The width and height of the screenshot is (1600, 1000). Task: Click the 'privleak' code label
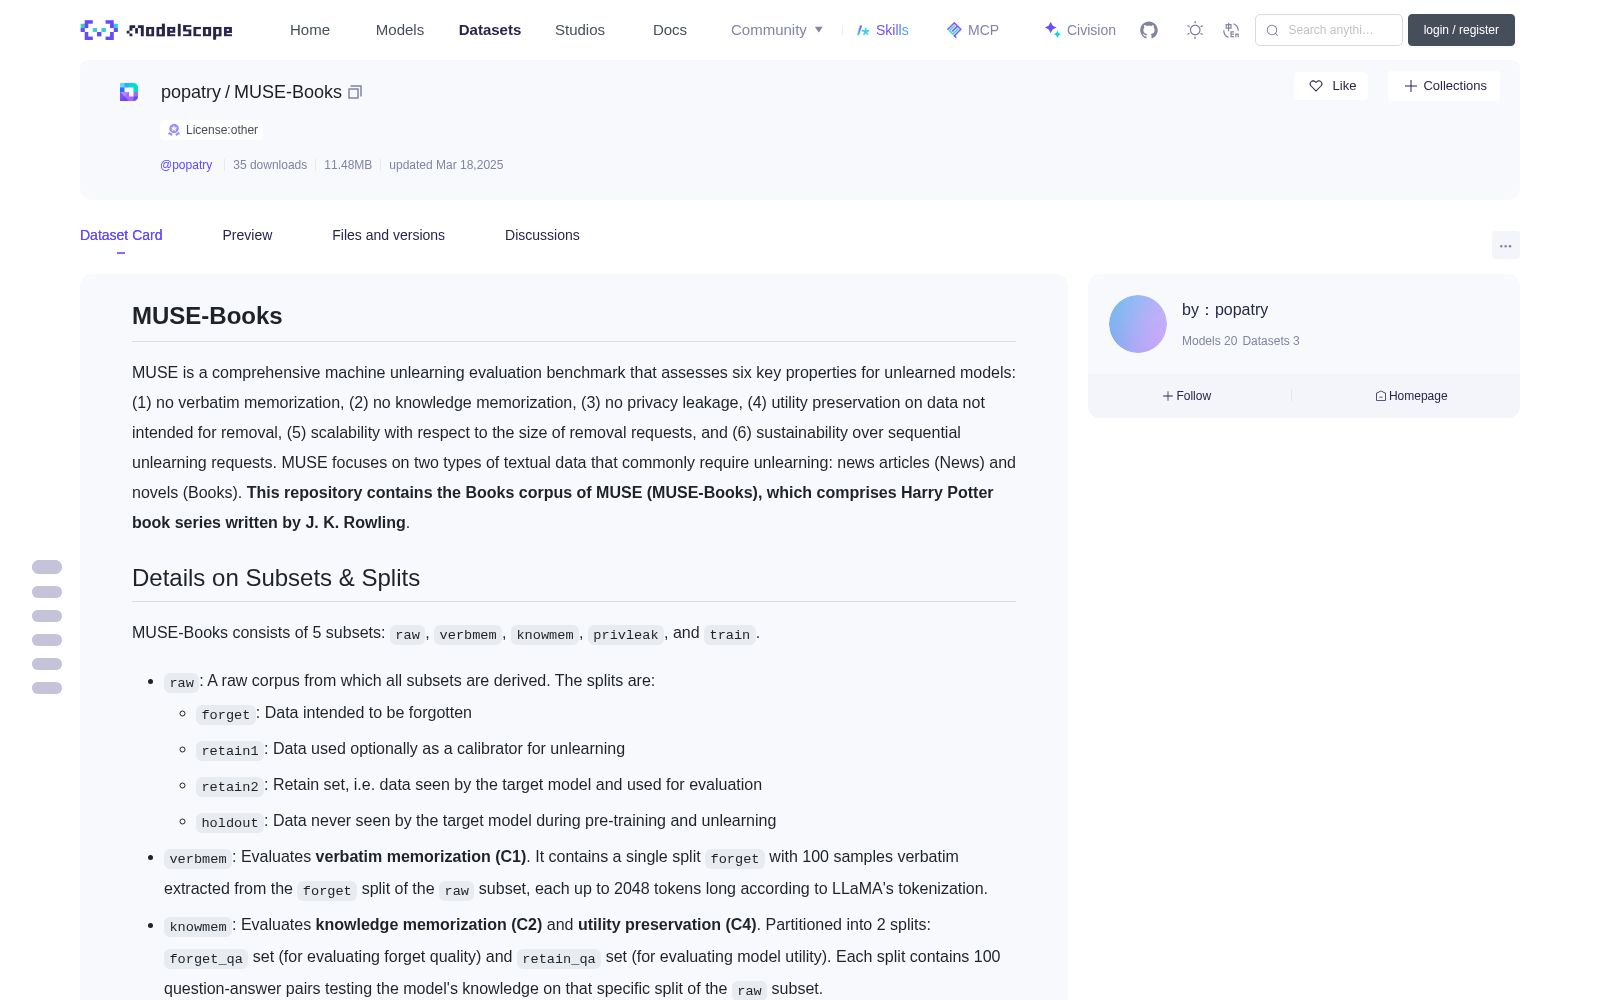tap(626, 635)
